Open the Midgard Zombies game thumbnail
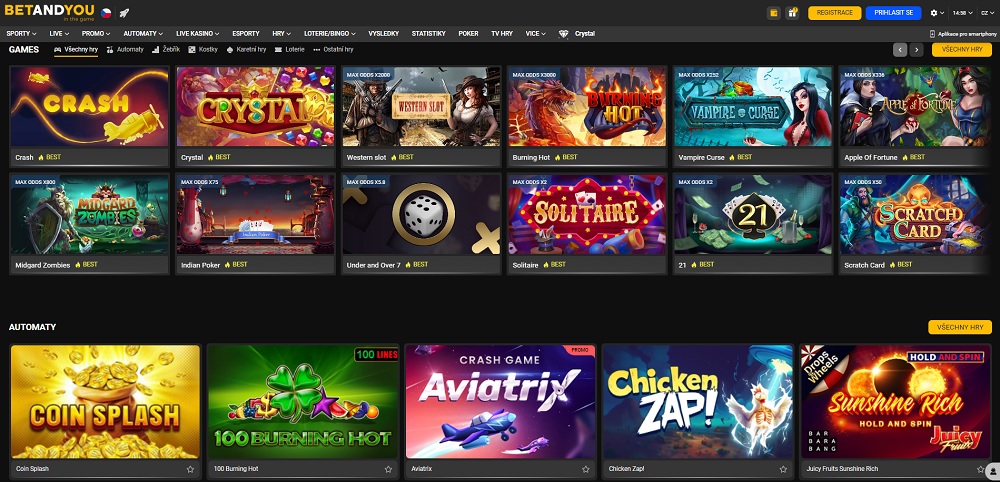 click(89, 214)
